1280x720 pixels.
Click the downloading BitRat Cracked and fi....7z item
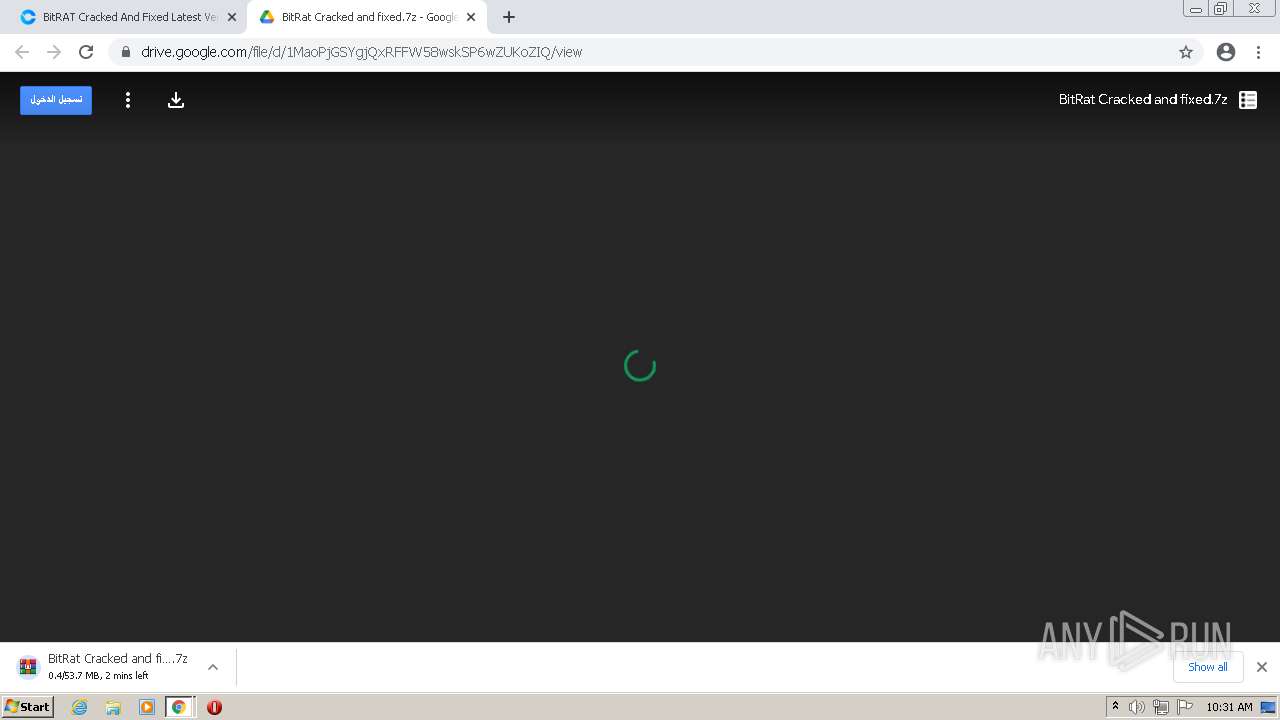[x=118, y=667]
